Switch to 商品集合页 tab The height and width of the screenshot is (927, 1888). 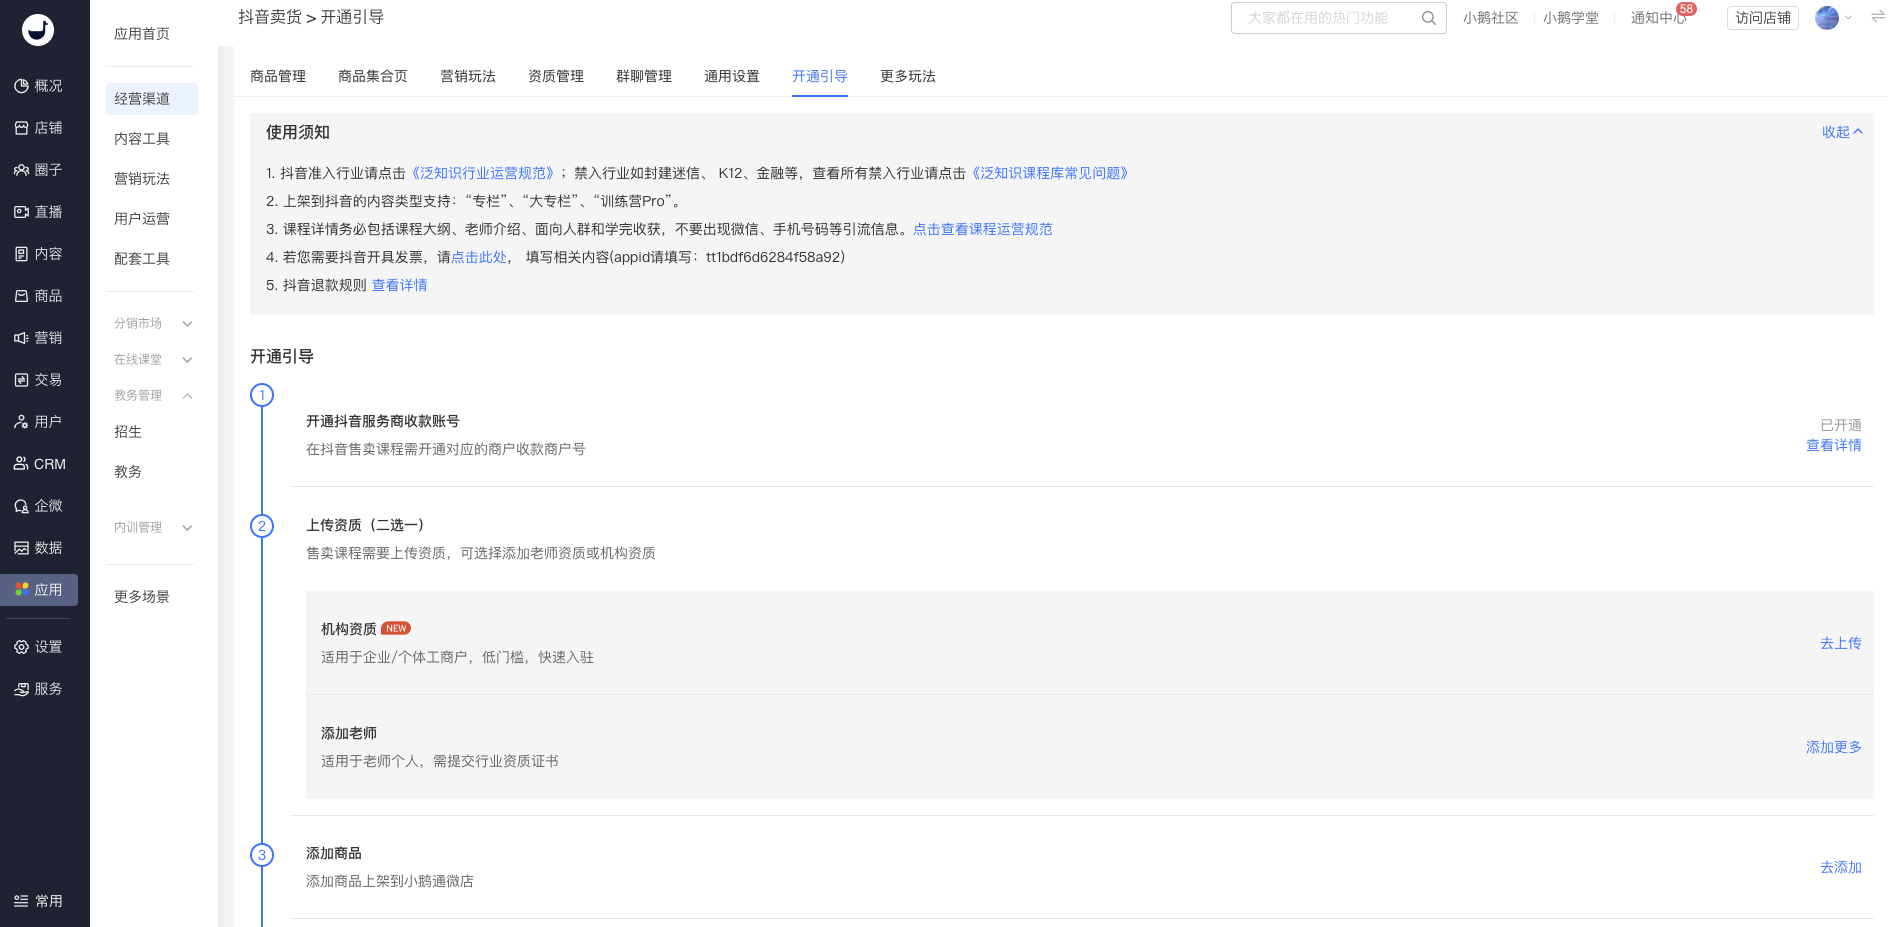tap(373, 76)
